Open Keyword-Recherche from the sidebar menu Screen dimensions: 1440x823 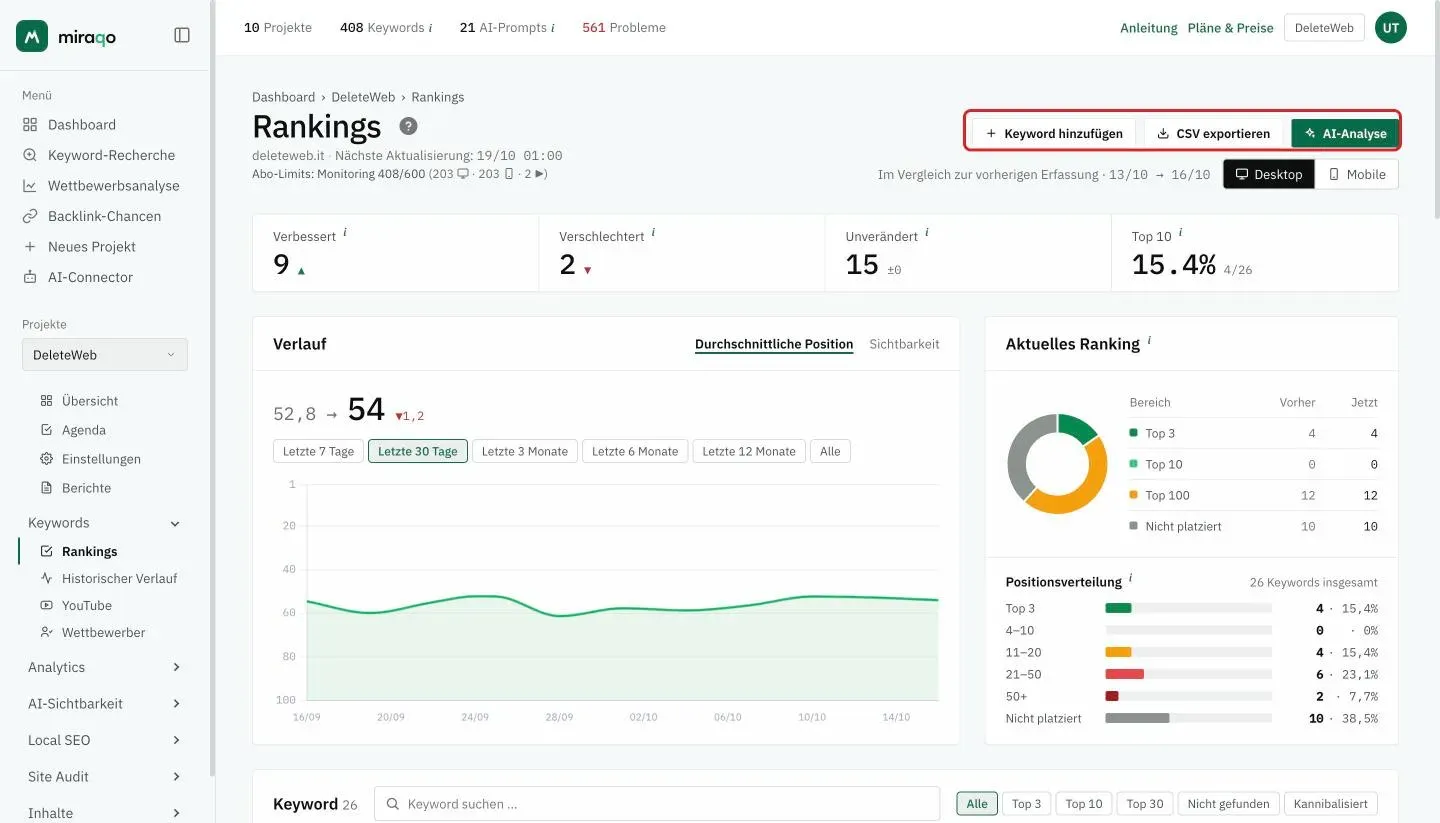point(111,155)
